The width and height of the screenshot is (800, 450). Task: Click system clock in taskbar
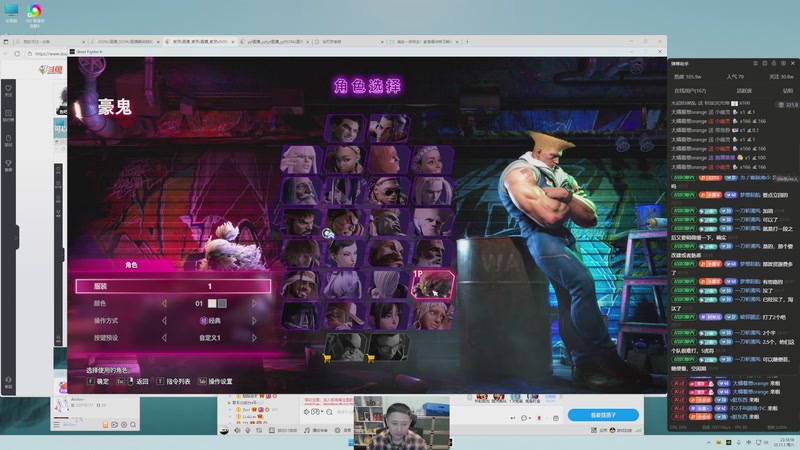pos(786,442)
